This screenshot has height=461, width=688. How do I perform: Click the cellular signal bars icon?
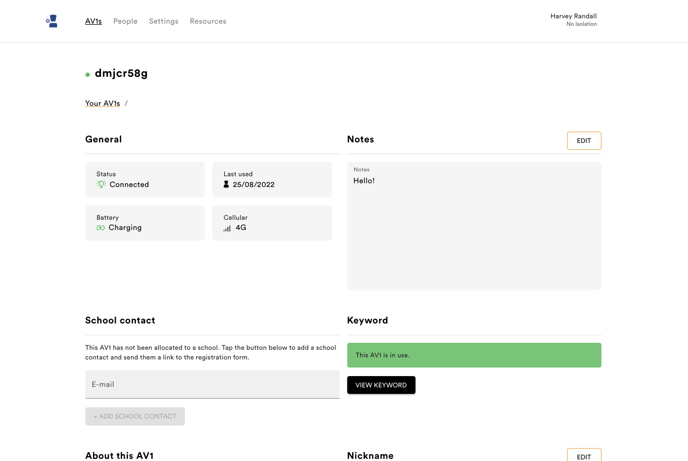(227, 228)
